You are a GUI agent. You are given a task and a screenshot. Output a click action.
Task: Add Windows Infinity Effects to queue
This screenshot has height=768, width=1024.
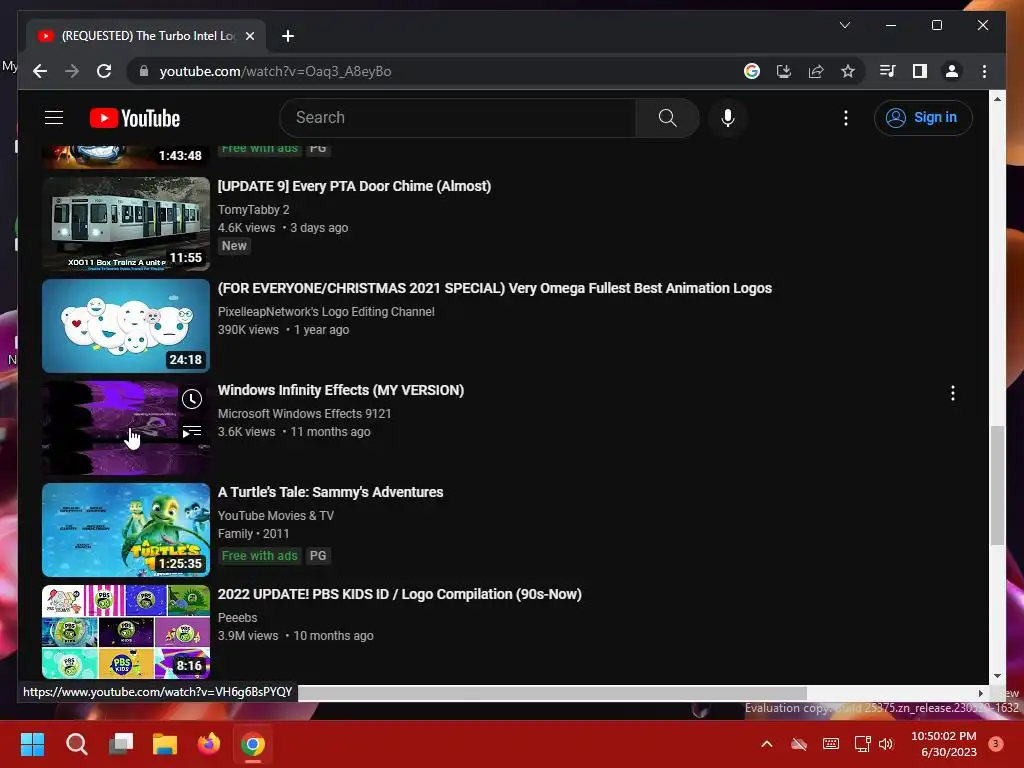[191, 431]
